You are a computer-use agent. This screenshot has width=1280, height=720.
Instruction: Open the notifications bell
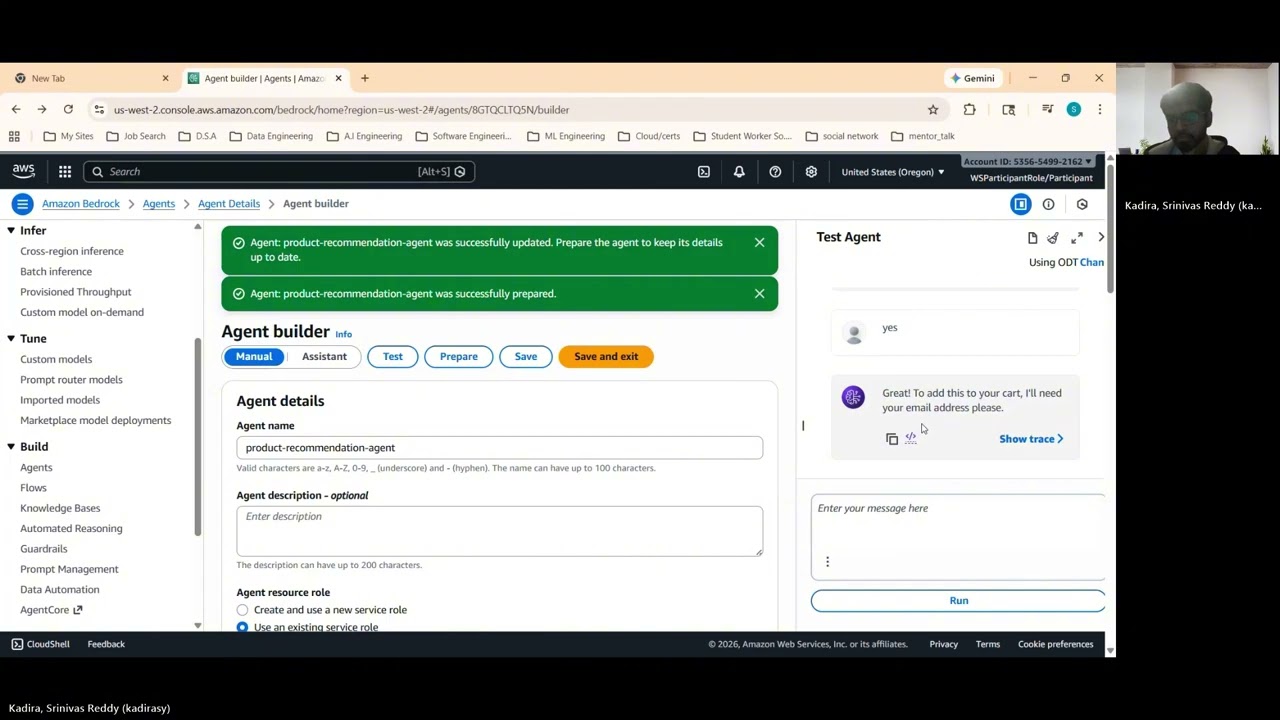tap(739, 172)
